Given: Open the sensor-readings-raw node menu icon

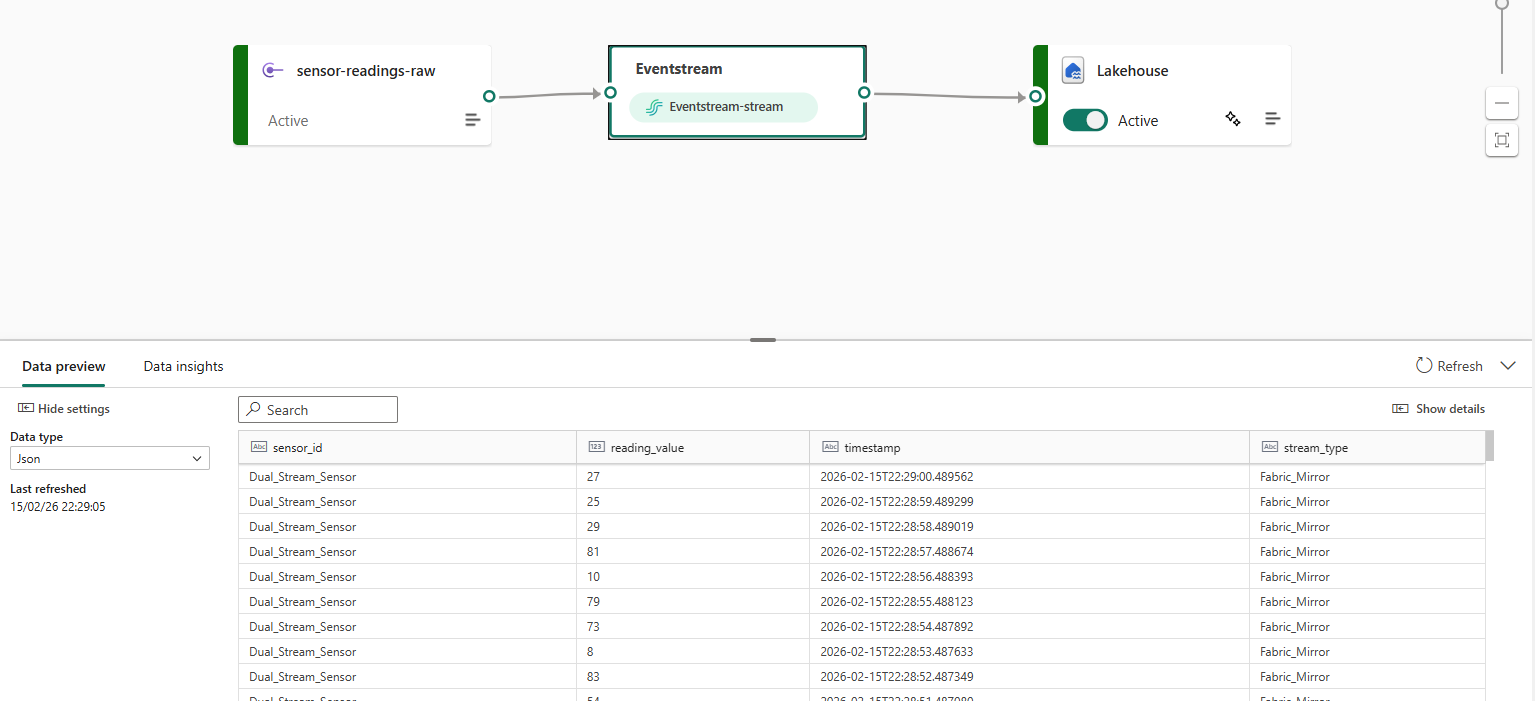Looking at the screenshot, I should pyautogui.click(x=472, y=120).
